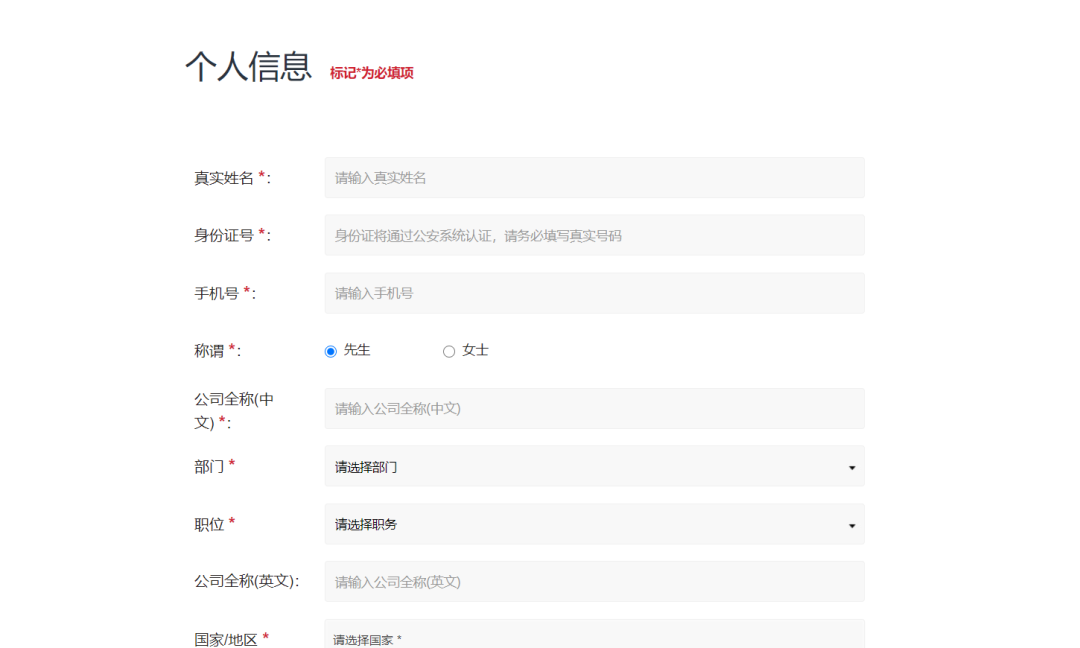Focus the 身份证号 text box
The width and height of the screenshot is (1080, 648).
(594, 236)
